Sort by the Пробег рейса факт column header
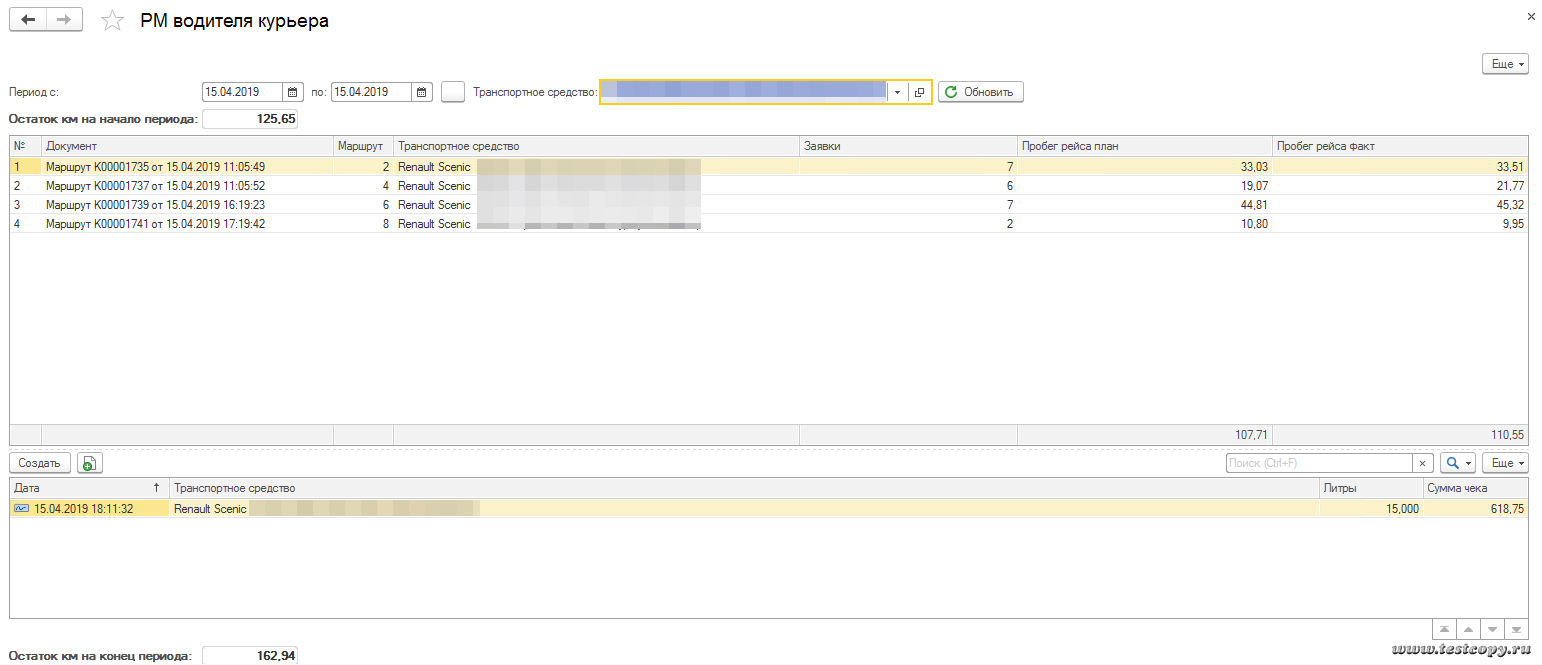 tap(1399, 146)
